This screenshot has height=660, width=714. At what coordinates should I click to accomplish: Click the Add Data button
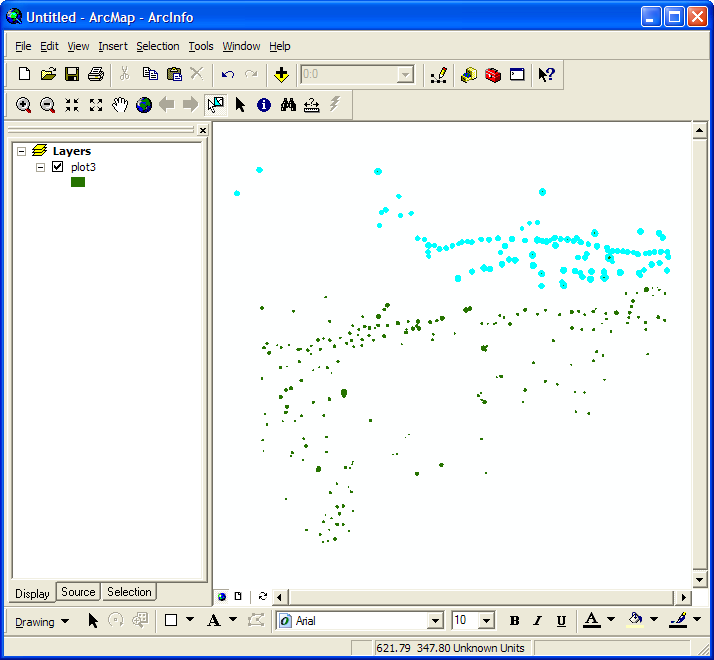[281, 74]
